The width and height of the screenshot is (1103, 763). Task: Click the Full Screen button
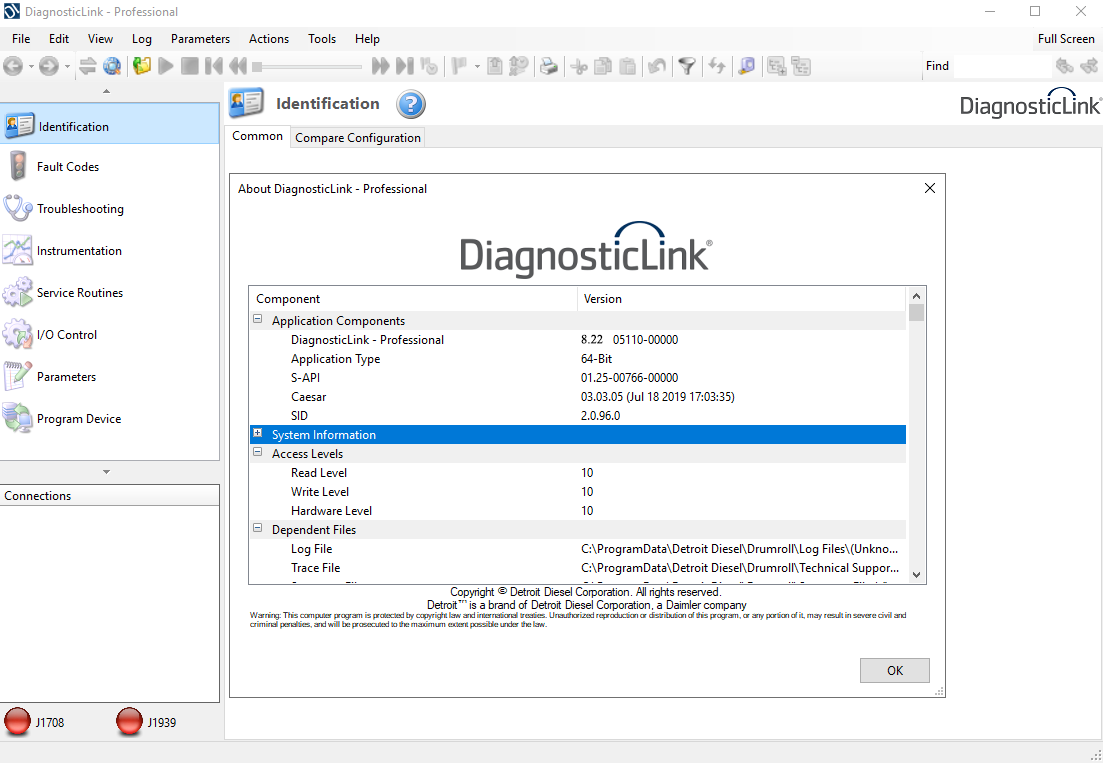point(1066,39)
